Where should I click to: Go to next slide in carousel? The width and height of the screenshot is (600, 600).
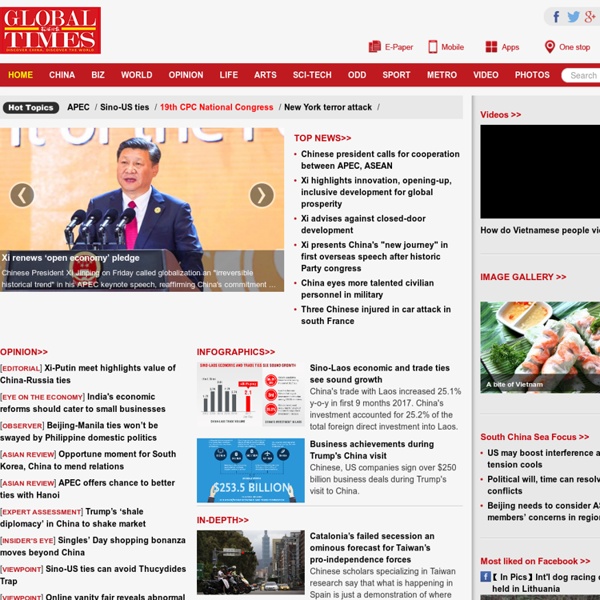tap(262, 195)
